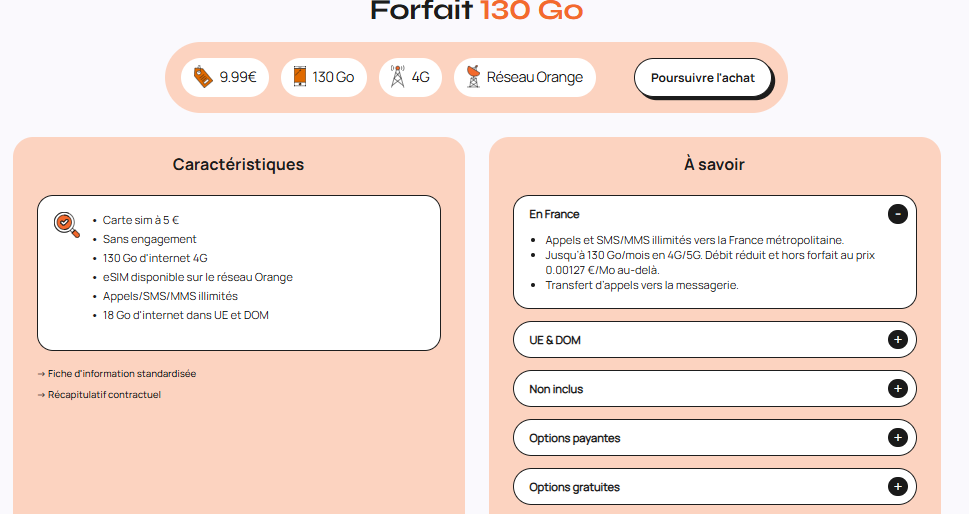Click the Caractéristiques heading

239,164
